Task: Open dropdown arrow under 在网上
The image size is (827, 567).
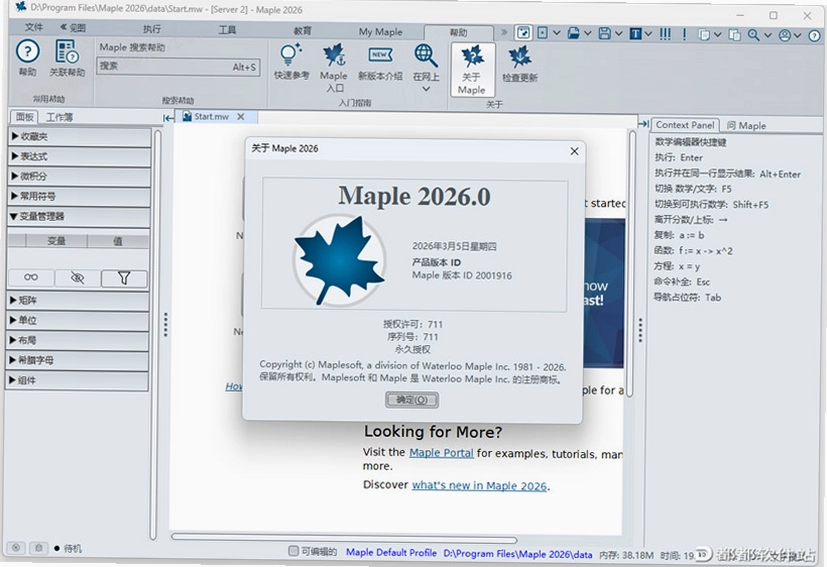Action: coord(426,89)
